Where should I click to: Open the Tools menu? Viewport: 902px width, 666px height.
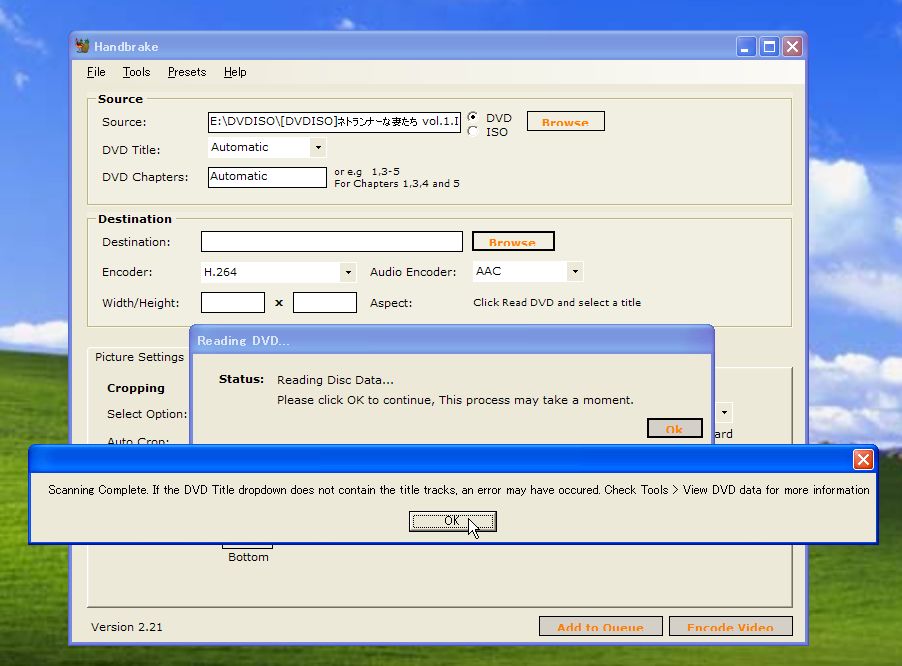tap(136, 72)
